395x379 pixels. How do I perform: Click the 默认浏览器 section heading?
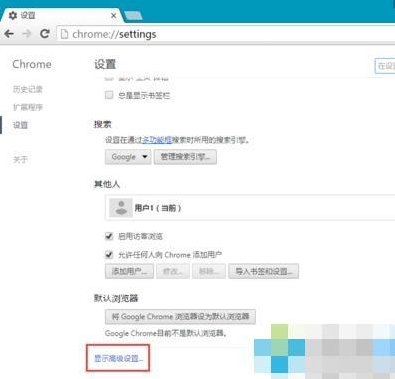click(116, 298)
